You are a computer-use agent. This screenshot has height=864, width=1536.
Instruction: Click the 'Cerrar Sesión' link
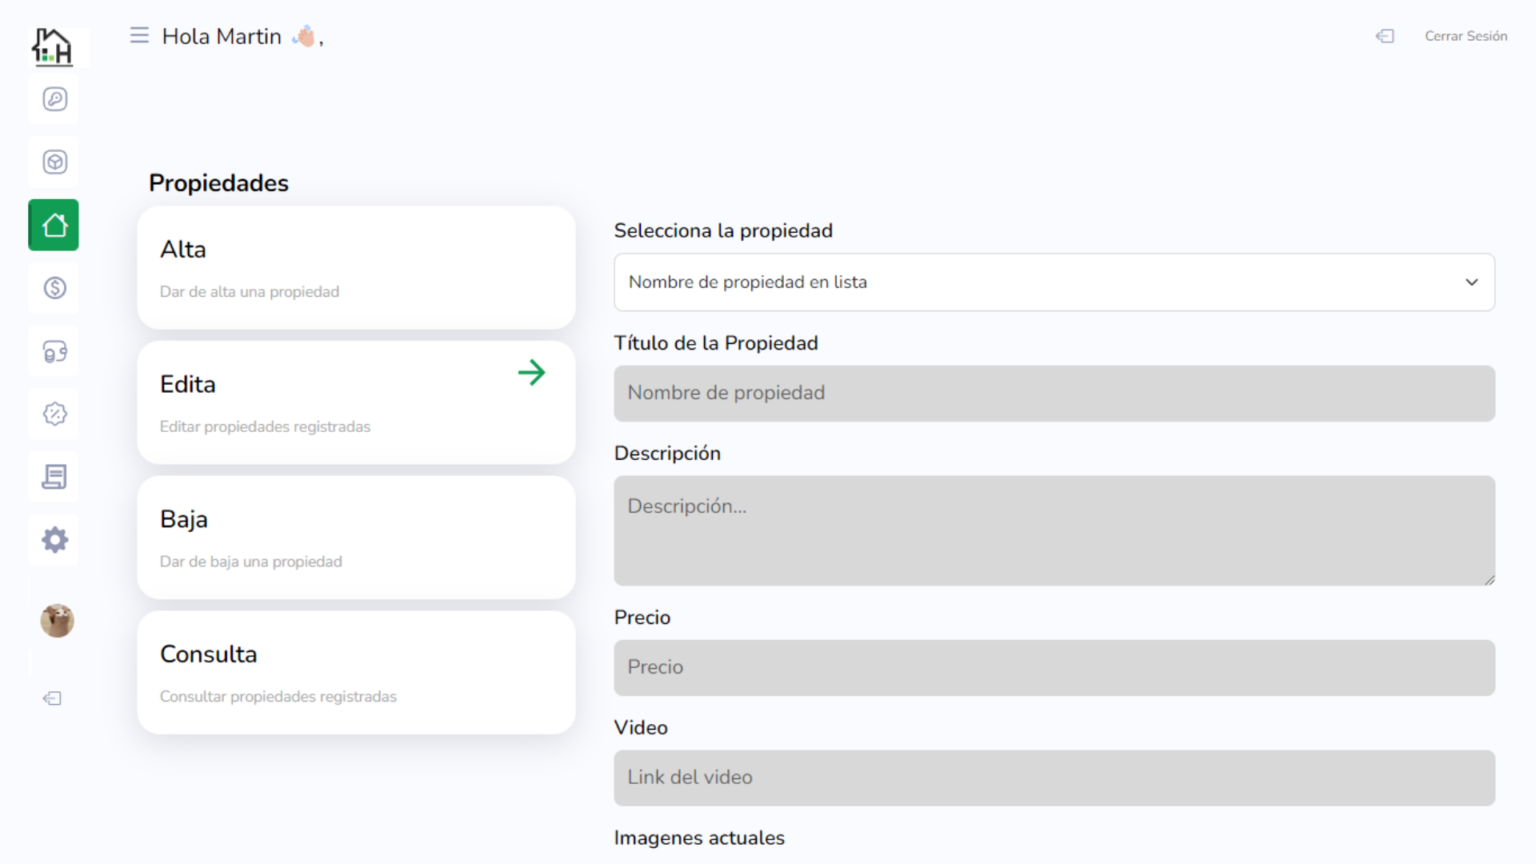point(1465,36)
